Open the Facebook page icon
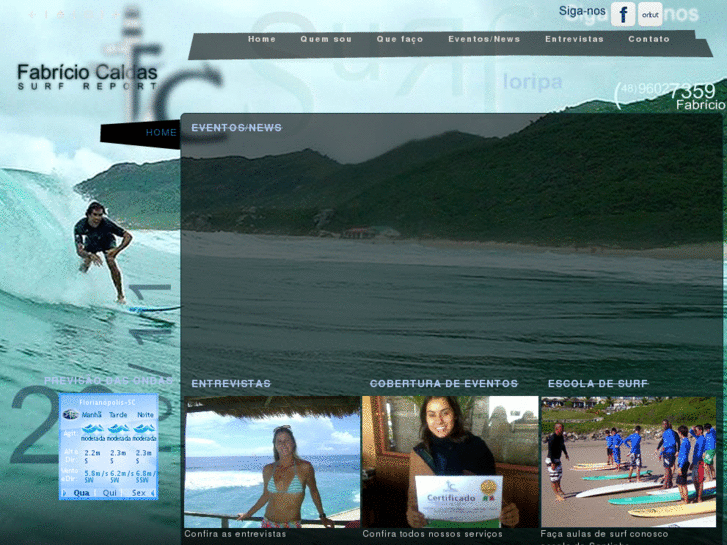 [x=623, y=14]
